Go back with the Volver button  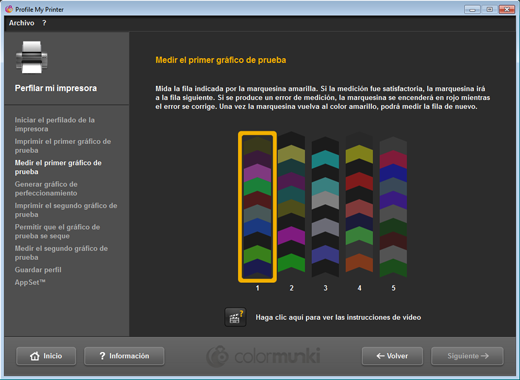392,356
